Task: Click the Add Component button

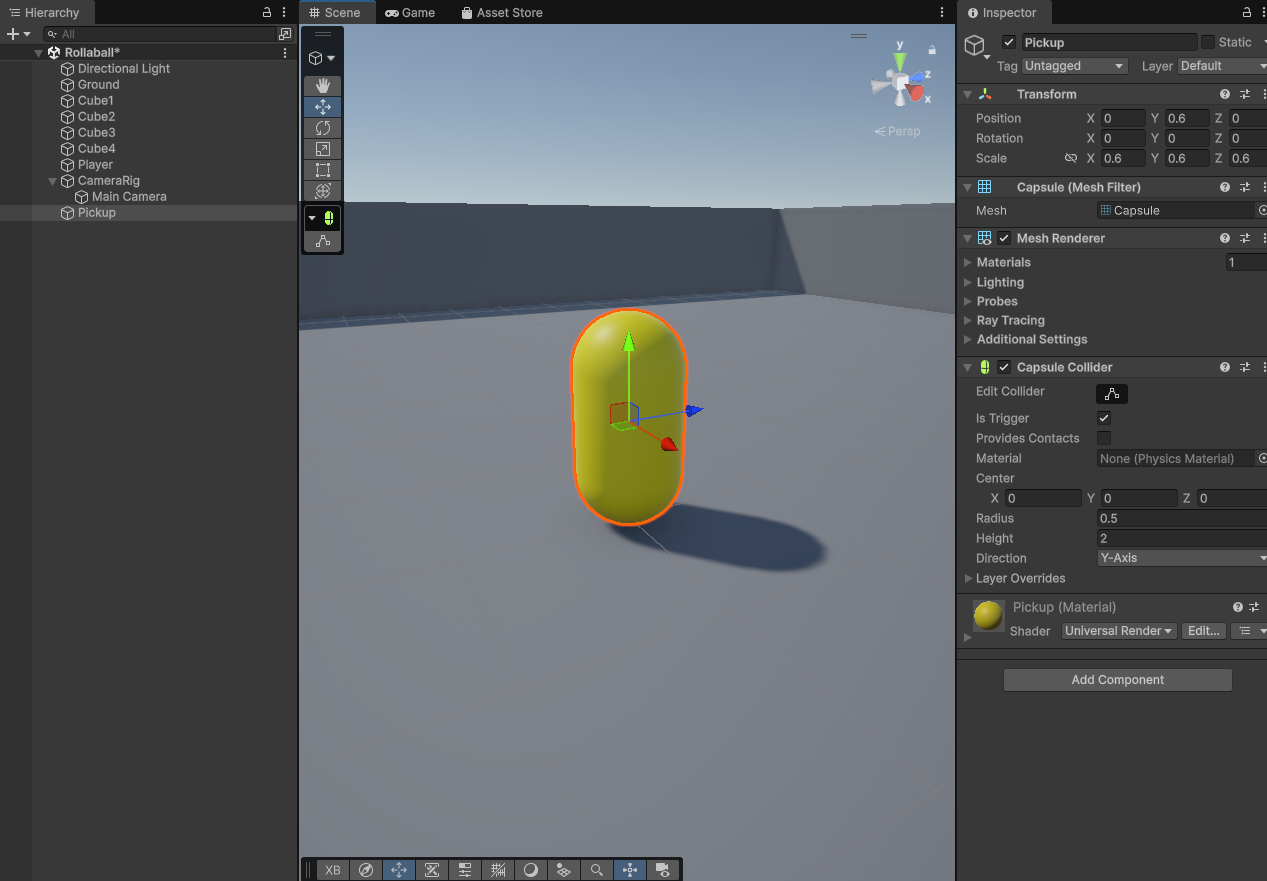Action: [x=1117, y=680]
